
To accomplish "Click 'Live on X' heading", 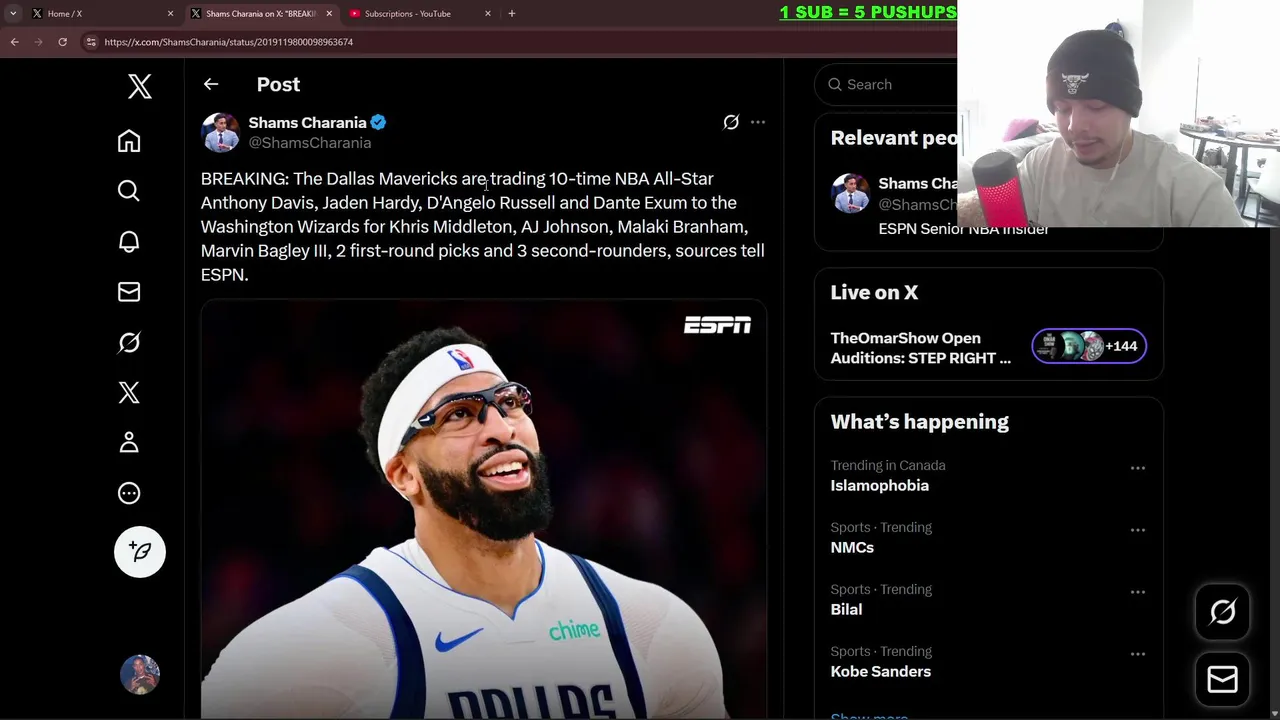I will 874,292.
